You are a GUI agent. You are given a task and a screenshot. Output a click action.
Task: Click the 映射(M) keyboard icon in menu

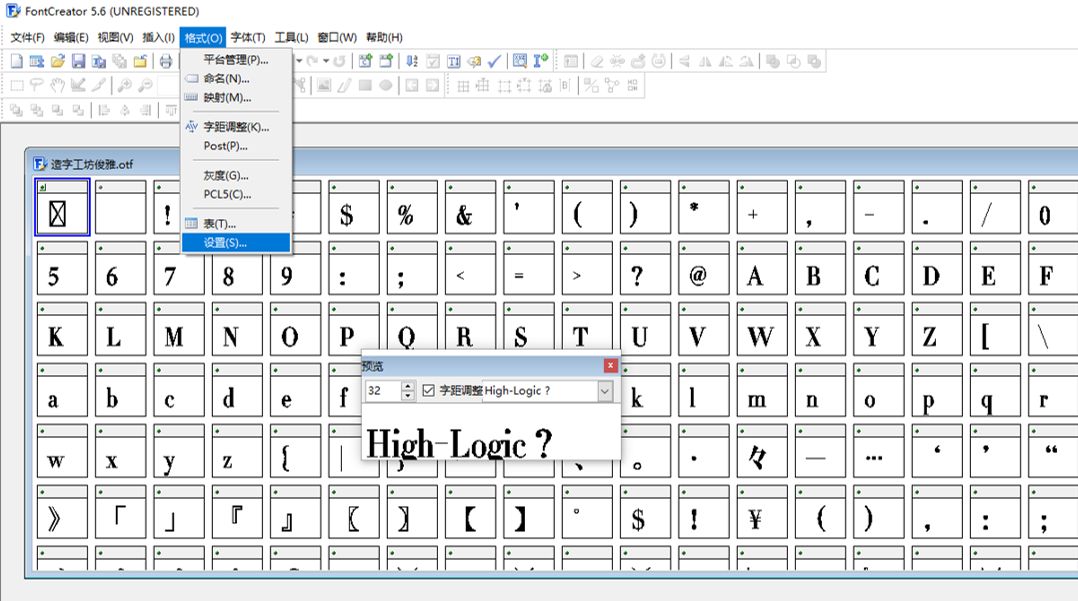(x=191, y=97)
